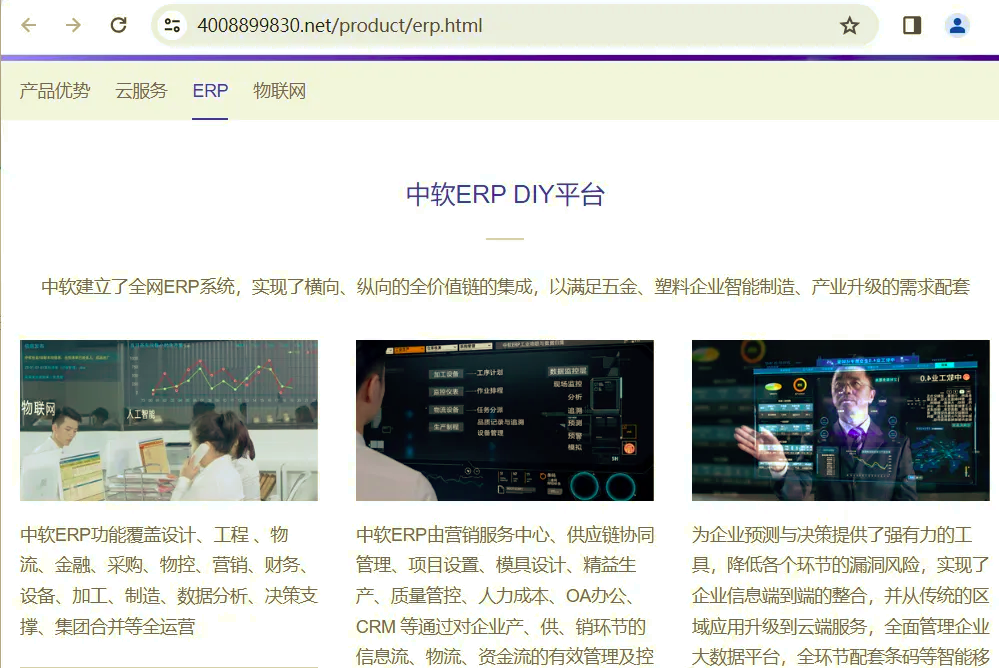Click the 中软建立了全网ERP系统 subtitle text

[x=505, y=287]
